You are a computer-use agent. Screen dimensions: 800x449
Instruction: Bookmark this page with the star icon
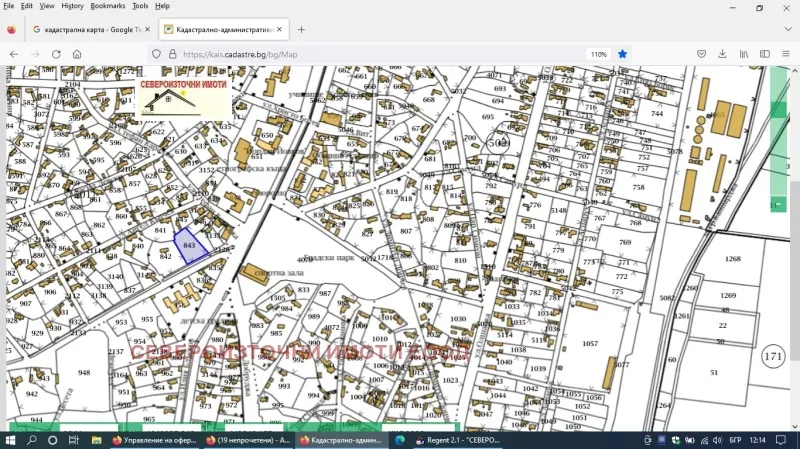click(622, 54)
